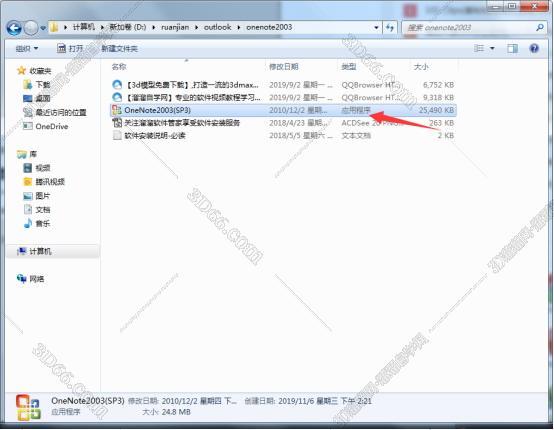The image size is (554, 430).
Task: Select 新加卷 (D:) breadcrumb segment
Action: pyautogui.click(x=128, y=27)
